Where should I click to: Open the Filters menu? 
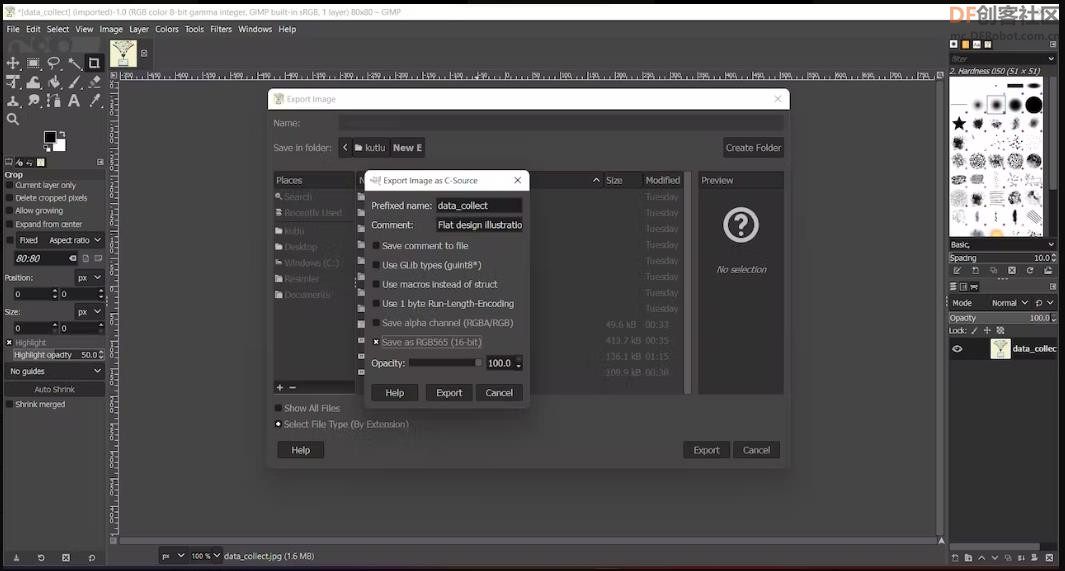tap(221, 29)
